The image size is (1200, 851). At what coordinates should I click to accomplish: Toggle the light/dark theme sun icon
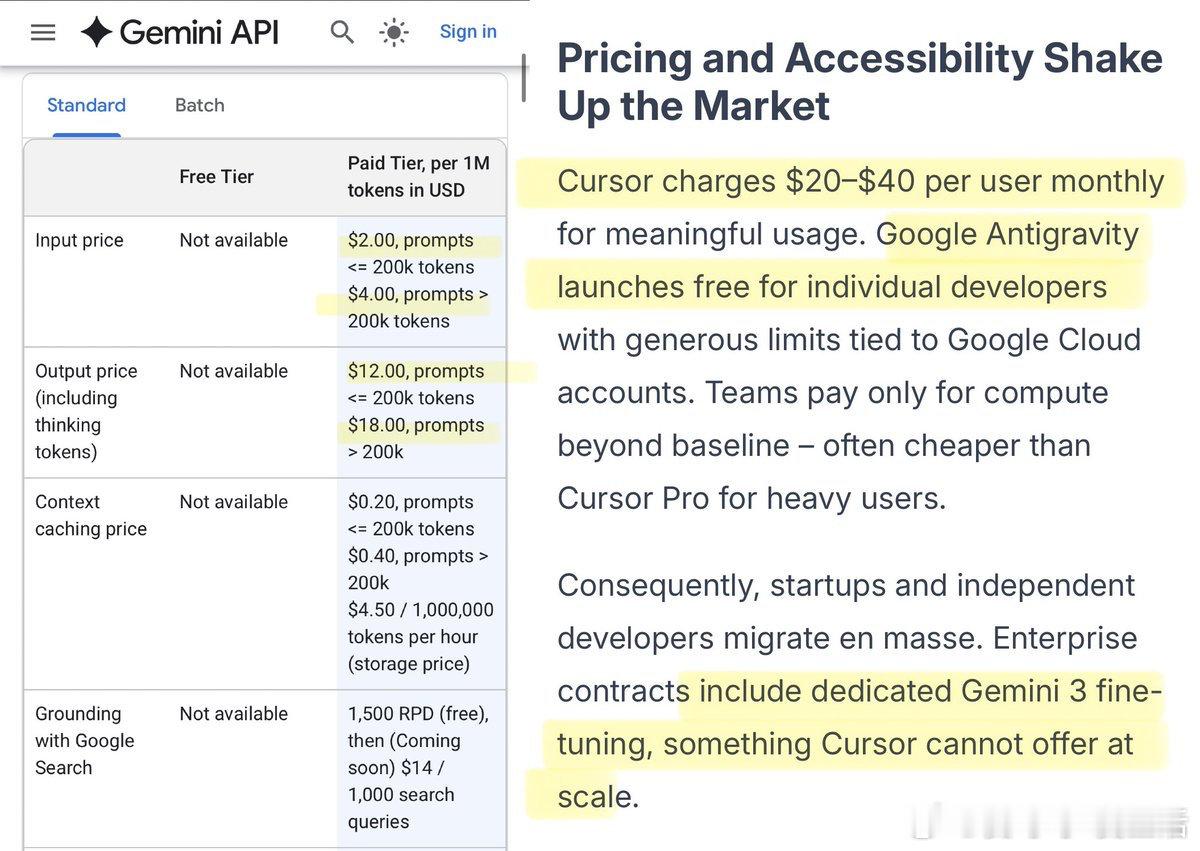[x=394, y=32]
